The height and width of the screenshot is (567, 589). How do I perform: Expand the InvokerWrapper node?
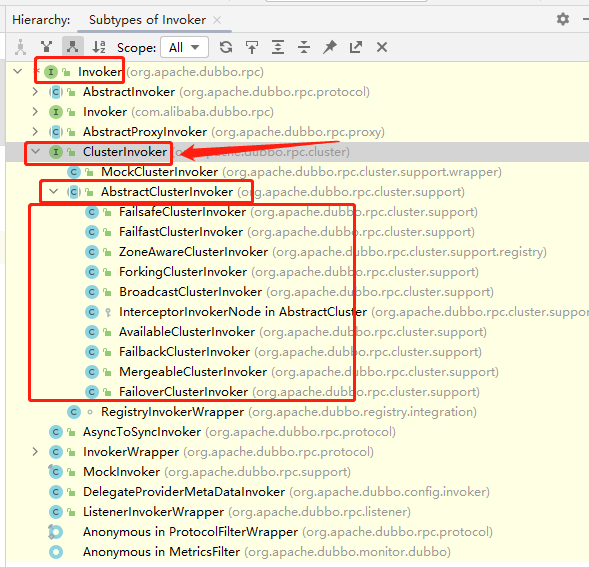[35, 452]
